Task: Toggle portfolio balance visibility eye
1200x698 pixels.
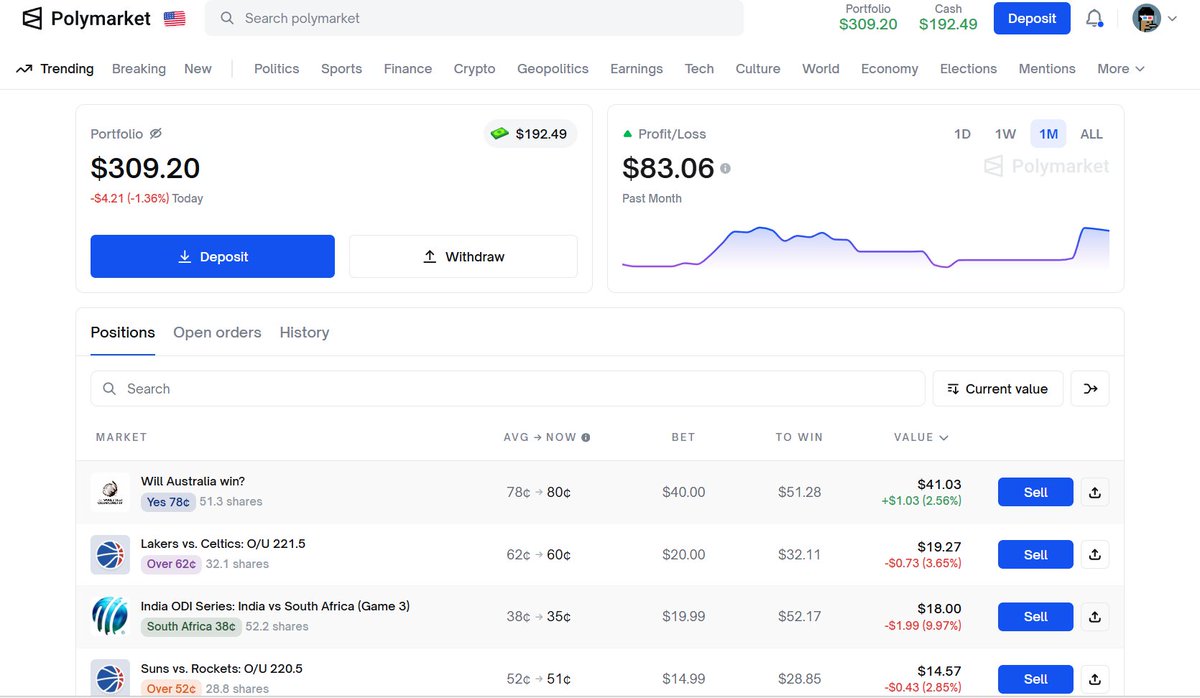Action: (x=156, y=133)
